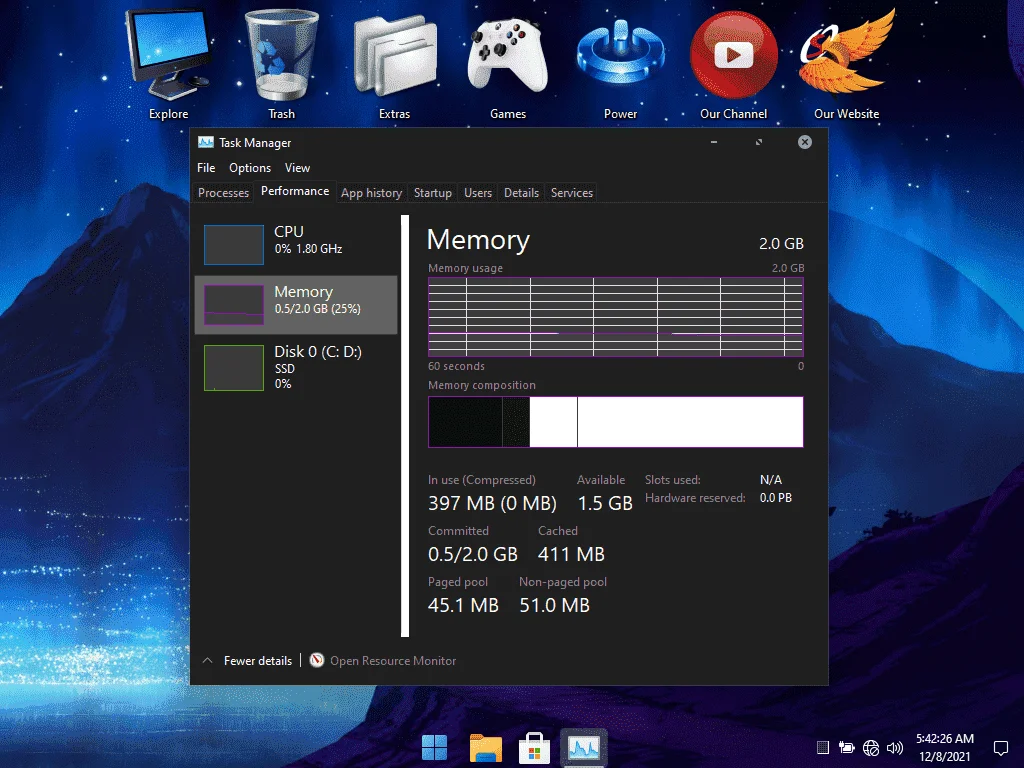Click the '411 MB' cached value

pyautogui.click(x=571, y=554)
